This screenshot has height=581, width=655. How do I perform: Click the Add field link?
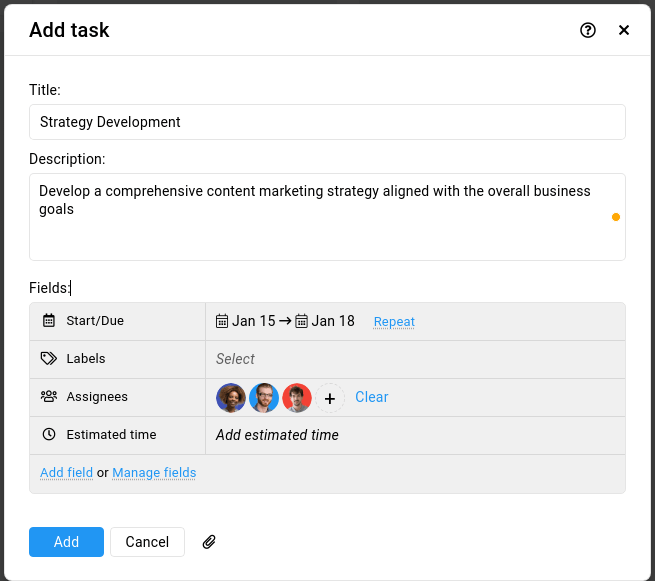click(x=66, y=472)
